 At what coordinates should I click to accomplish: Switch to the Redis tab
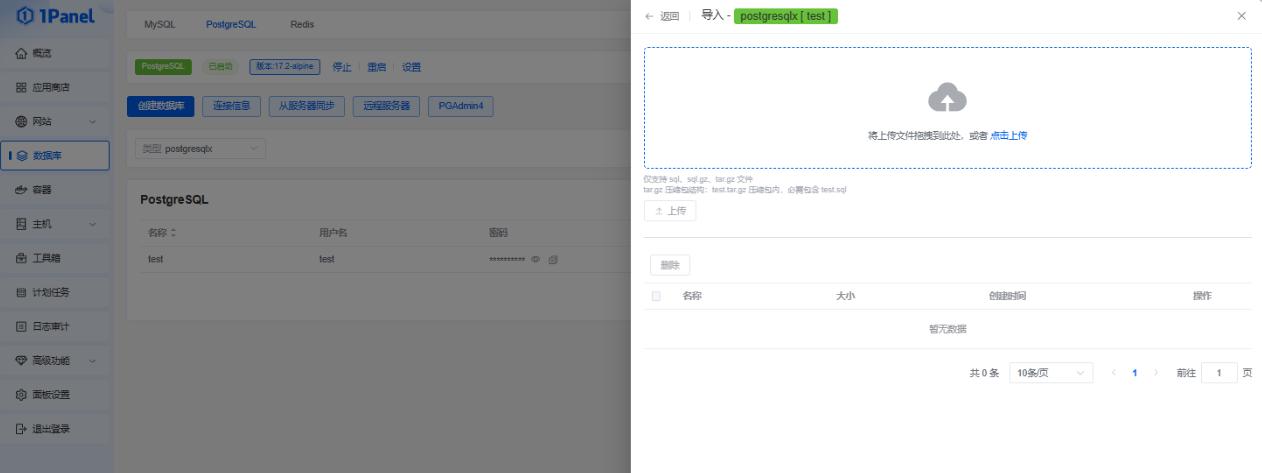pyautogui.click(x=301, y=24)
